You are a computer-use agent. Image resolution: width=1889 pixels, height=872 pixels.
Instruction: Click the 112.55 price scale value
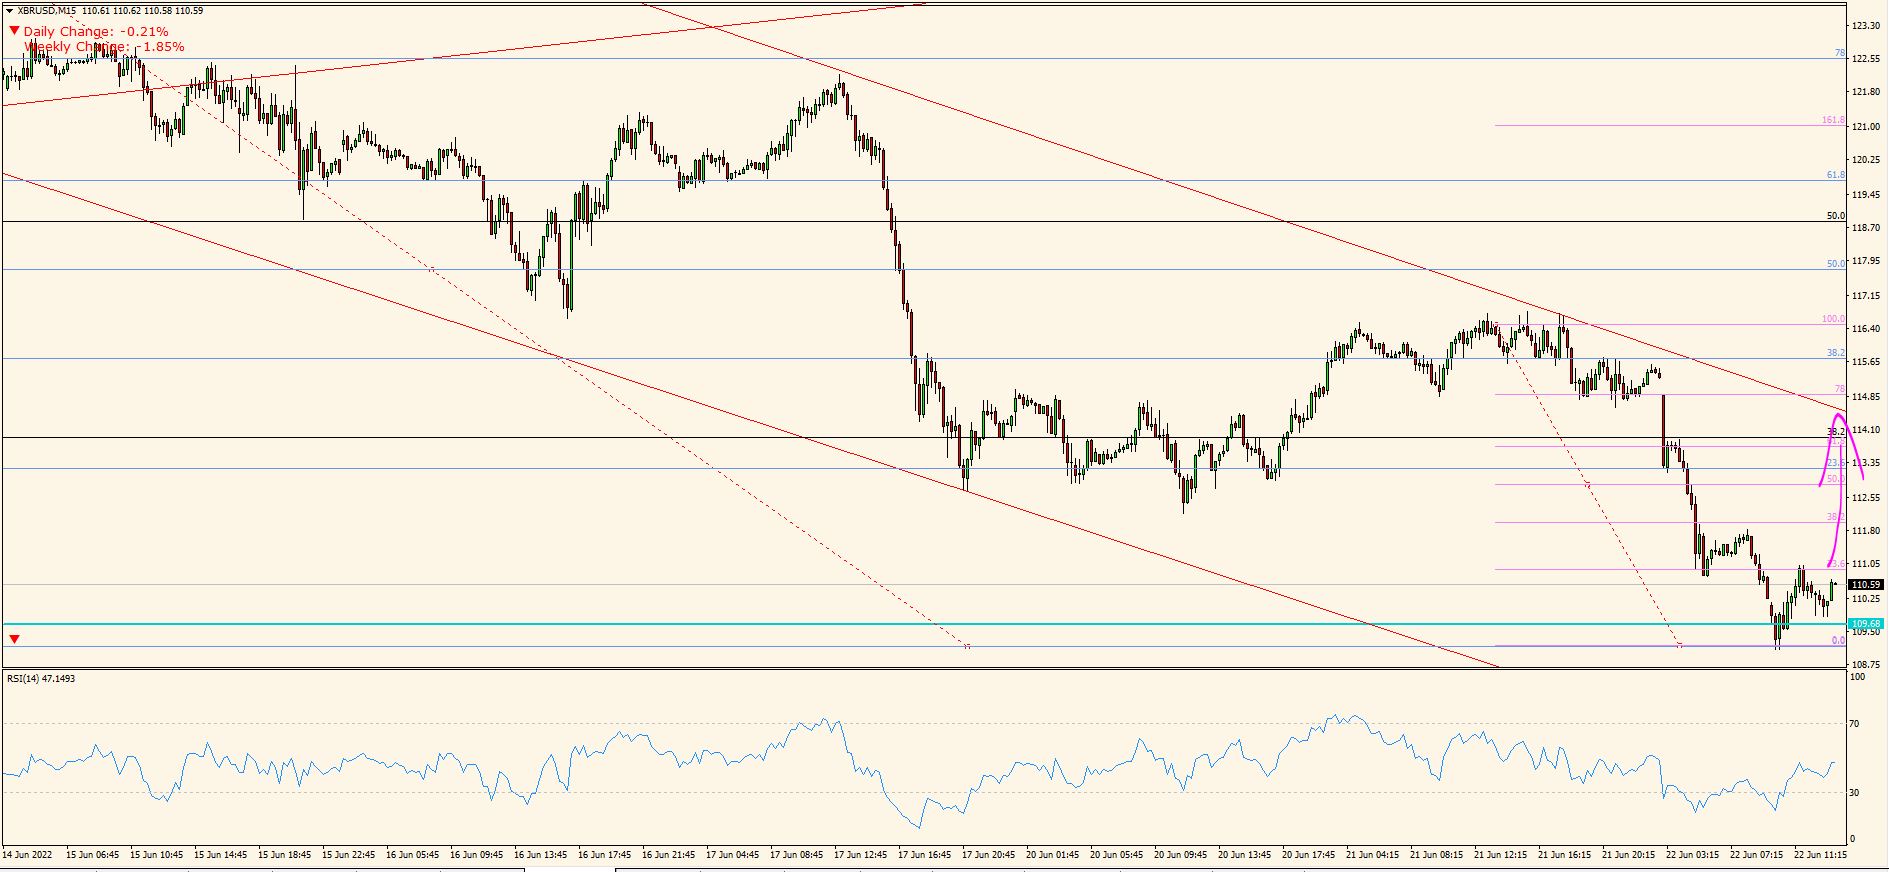click(1866, 498)
